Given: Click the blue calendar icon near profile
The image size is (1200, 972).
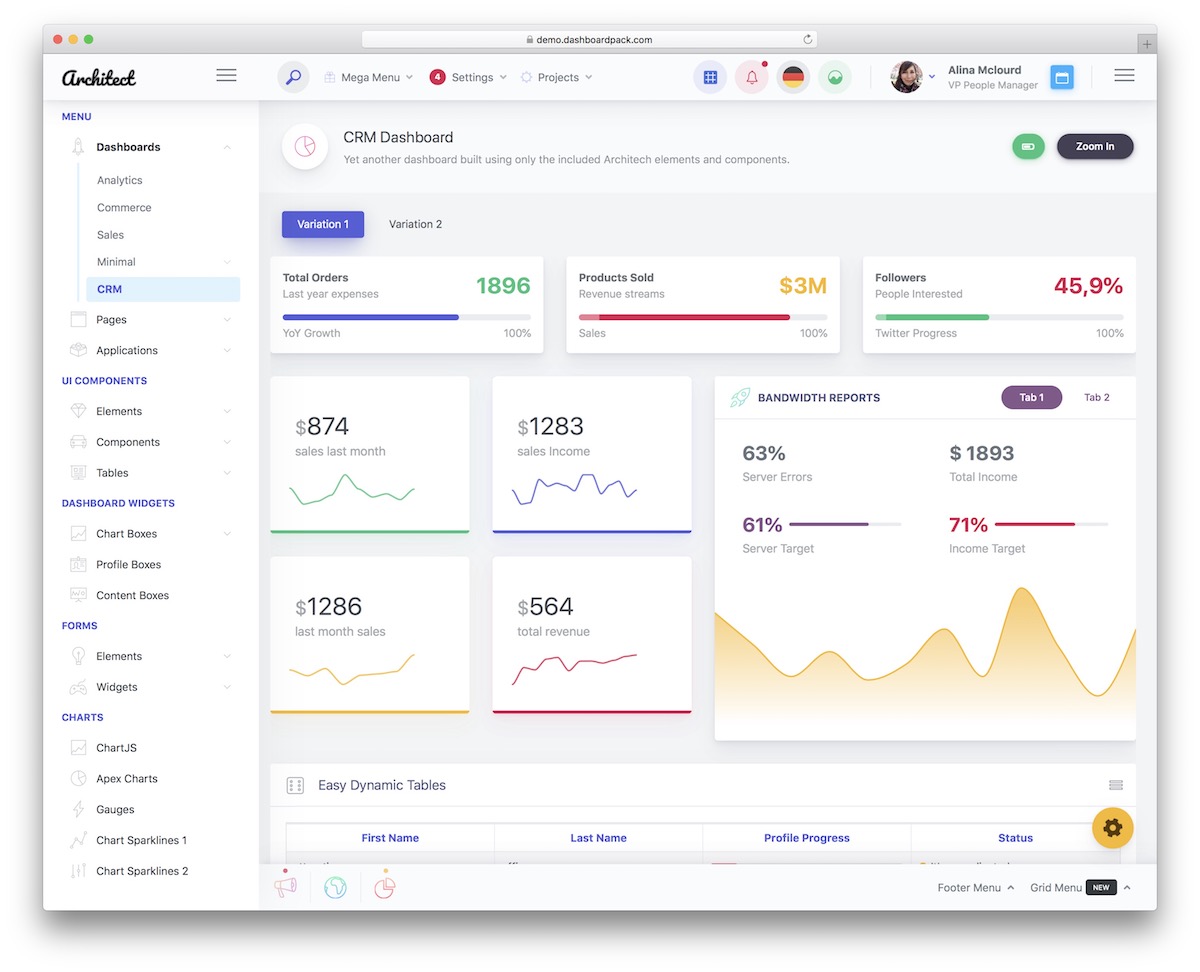Looking at the screenshot, I should coord(1062,77).
